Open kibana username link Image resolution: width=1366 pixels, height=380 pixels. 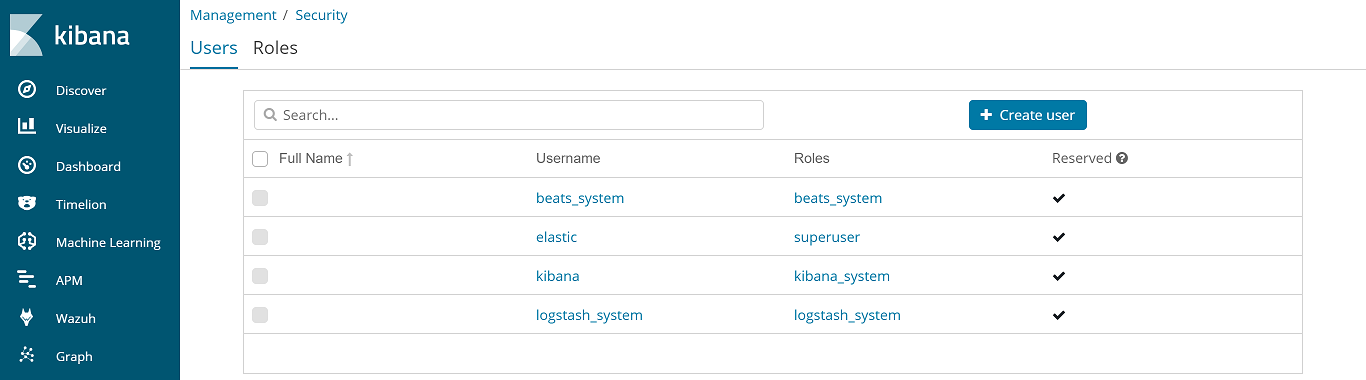[x=557, y=276]
